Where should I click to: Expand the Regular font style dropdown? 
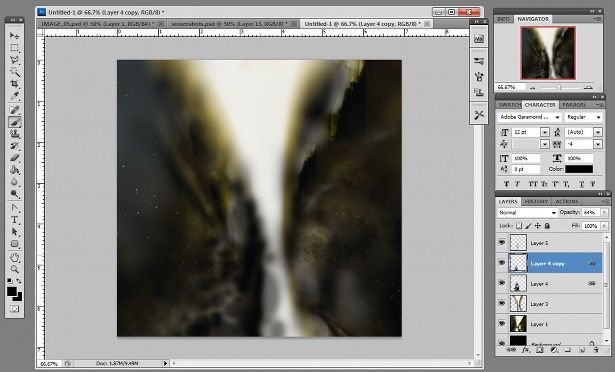click(x=584, y=117)
